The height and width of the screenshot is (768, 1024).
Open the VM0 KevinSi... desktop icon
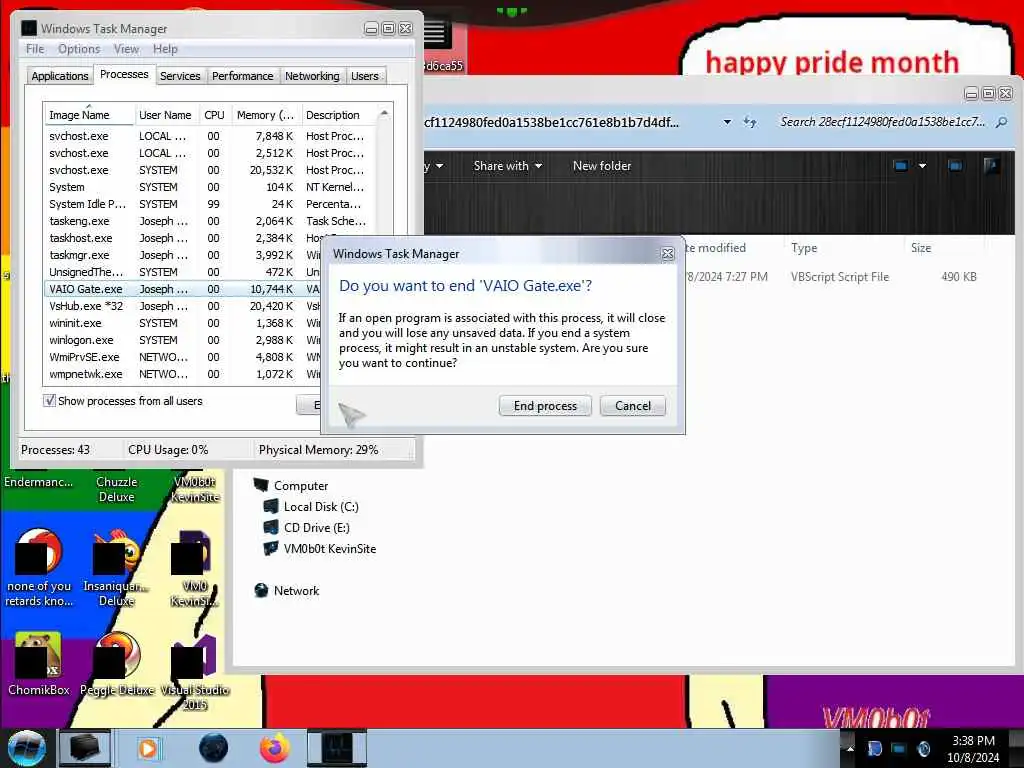pos(195,568)
